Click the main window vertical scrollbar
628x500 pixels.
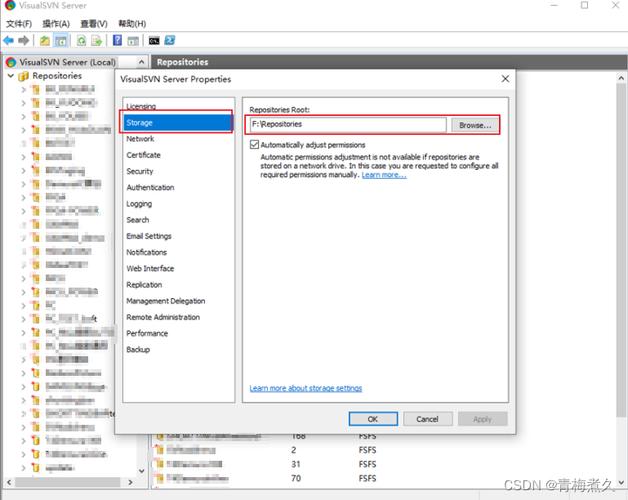[621, 248]
